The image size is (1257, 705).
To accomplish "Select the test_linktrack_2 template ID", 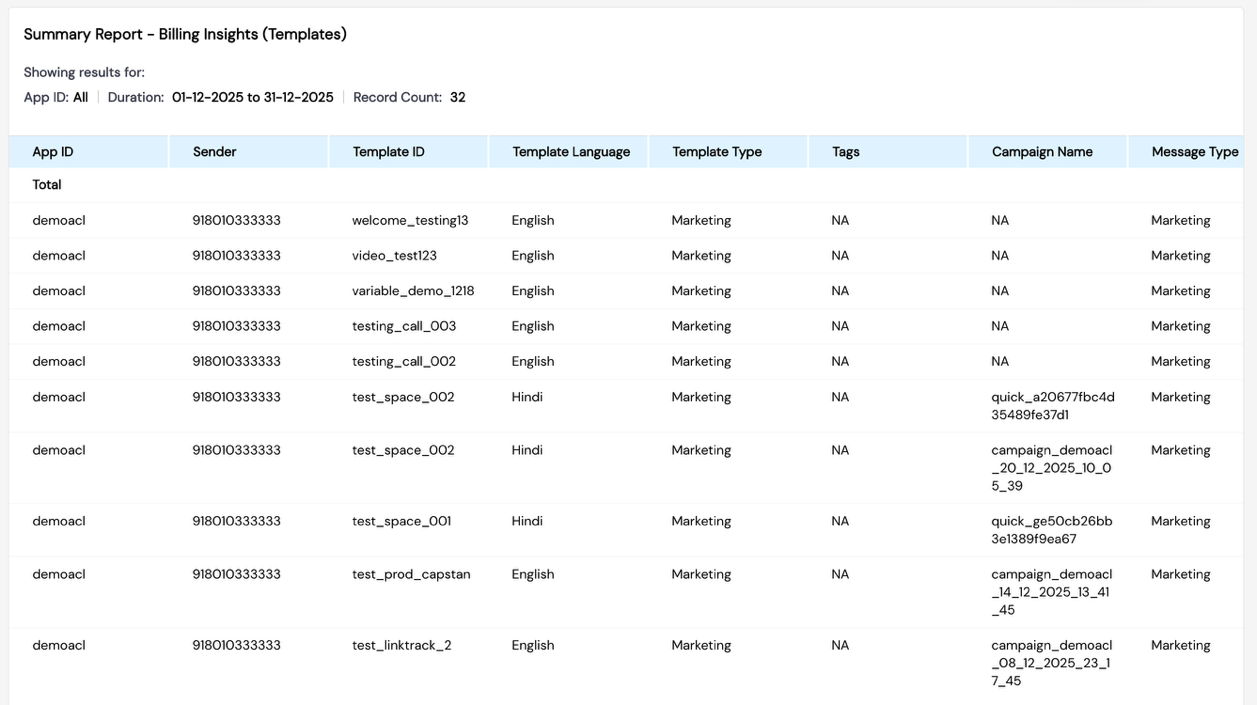I will point(401,645).
